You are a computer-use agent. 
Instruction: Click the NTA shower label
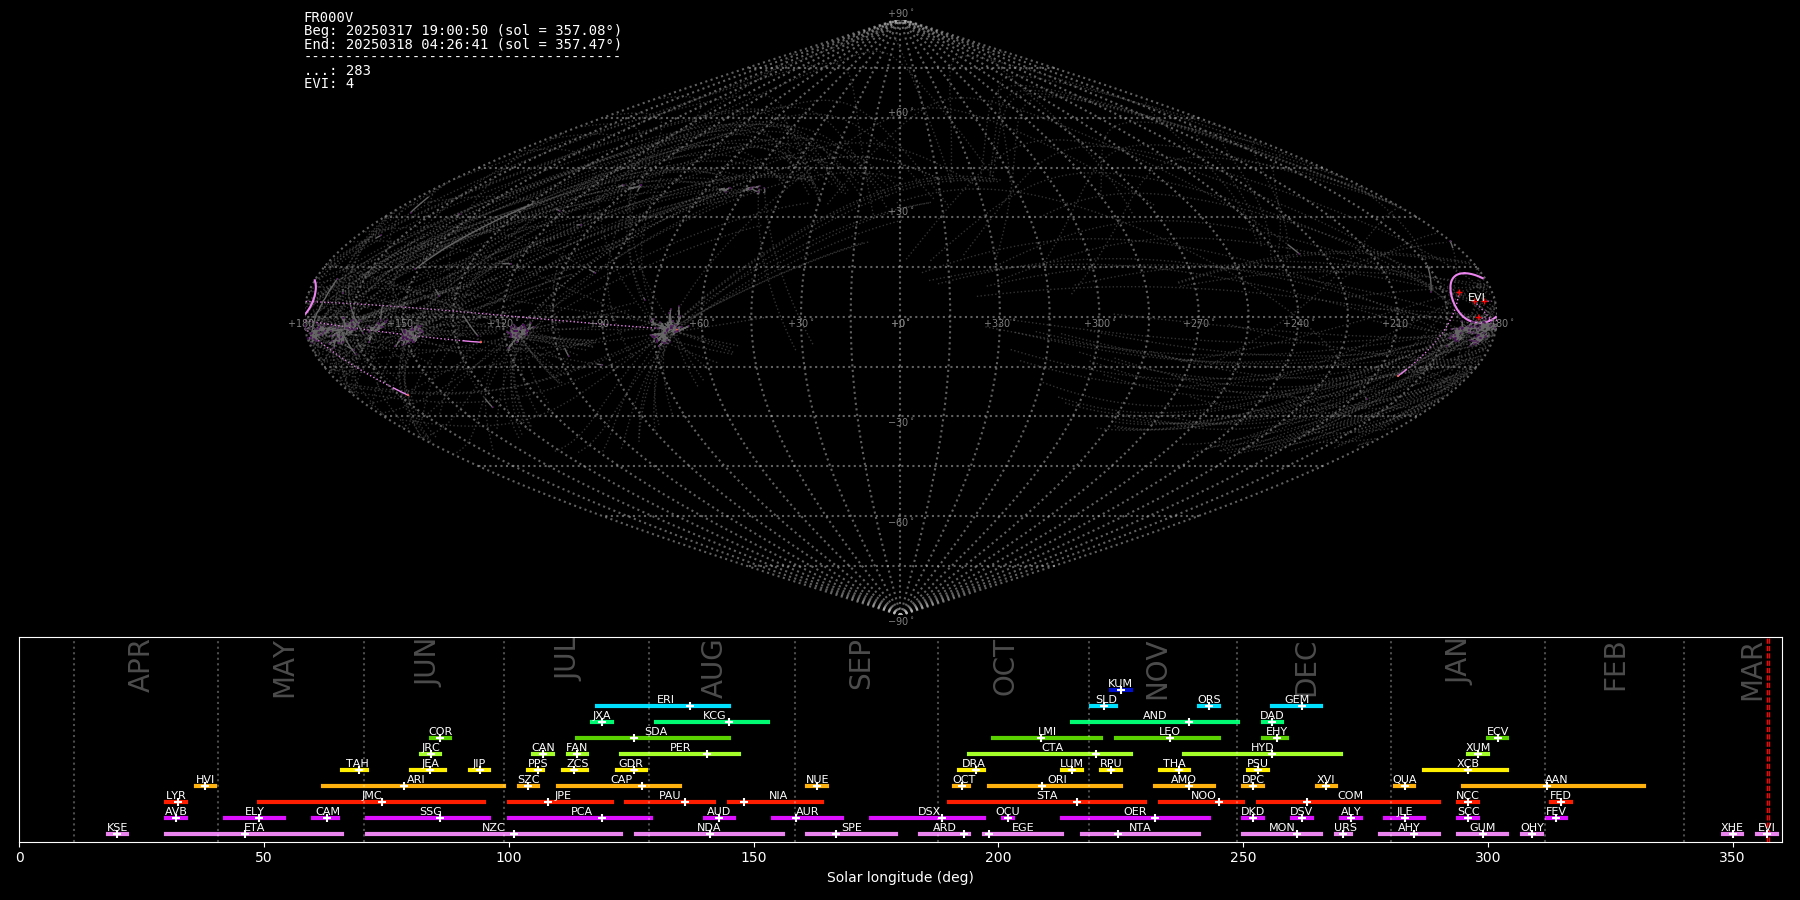[1140, 828]
